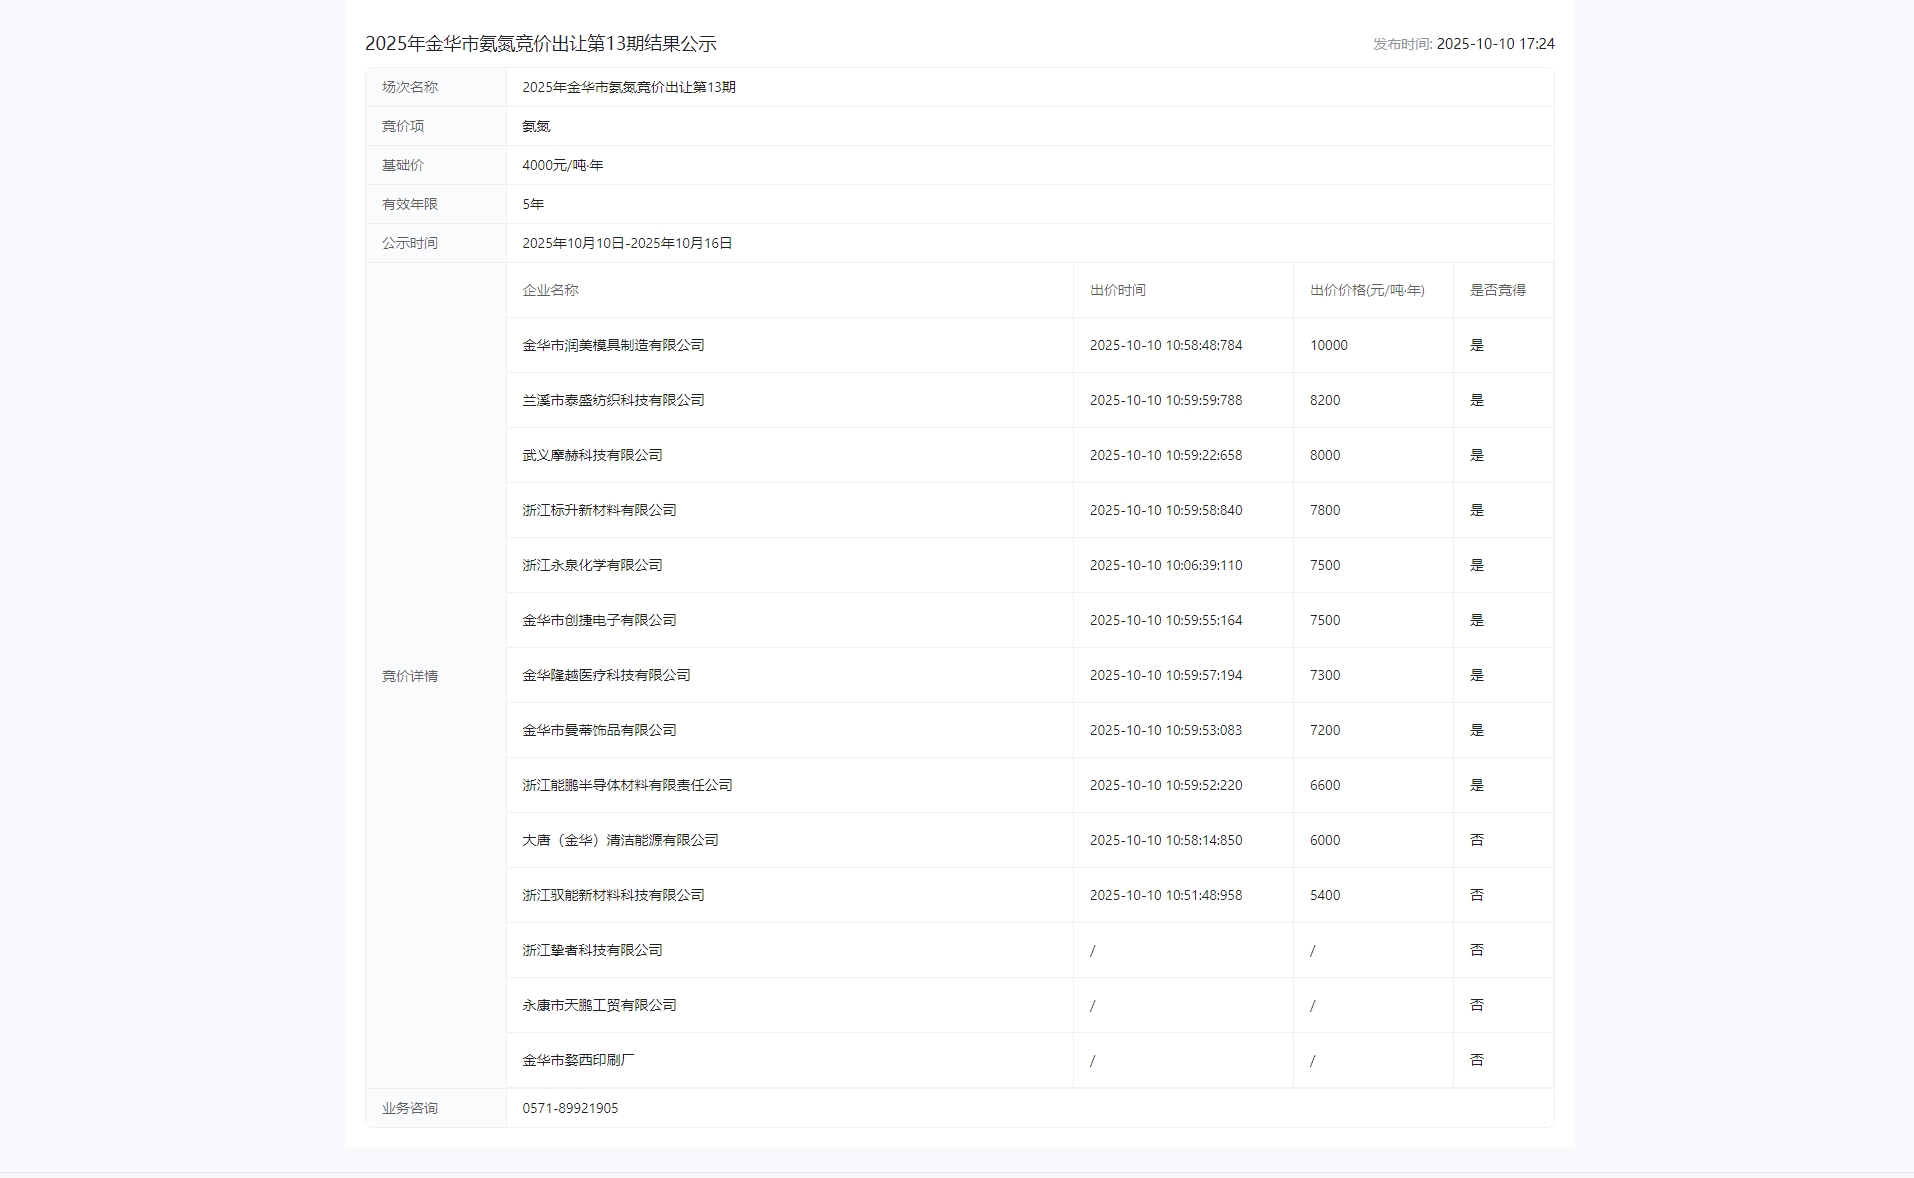Click the consultation phone number 0571-89921905
1914x1178 pixels.
(570, 1108)
